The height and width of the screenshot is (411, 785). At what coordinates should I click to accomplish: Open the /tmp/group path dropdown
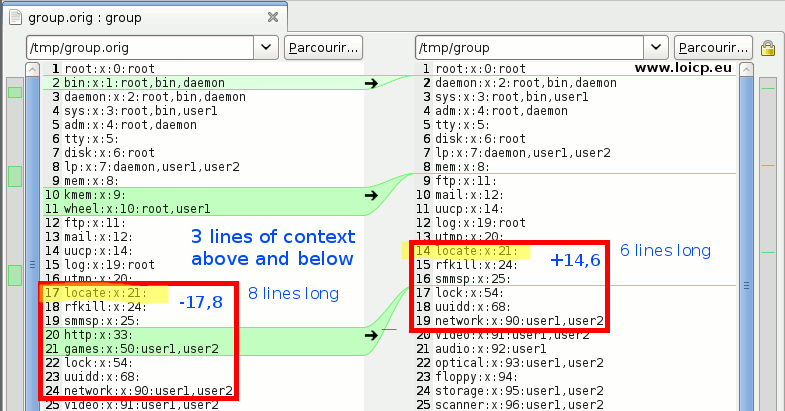[x=656, y=47]
